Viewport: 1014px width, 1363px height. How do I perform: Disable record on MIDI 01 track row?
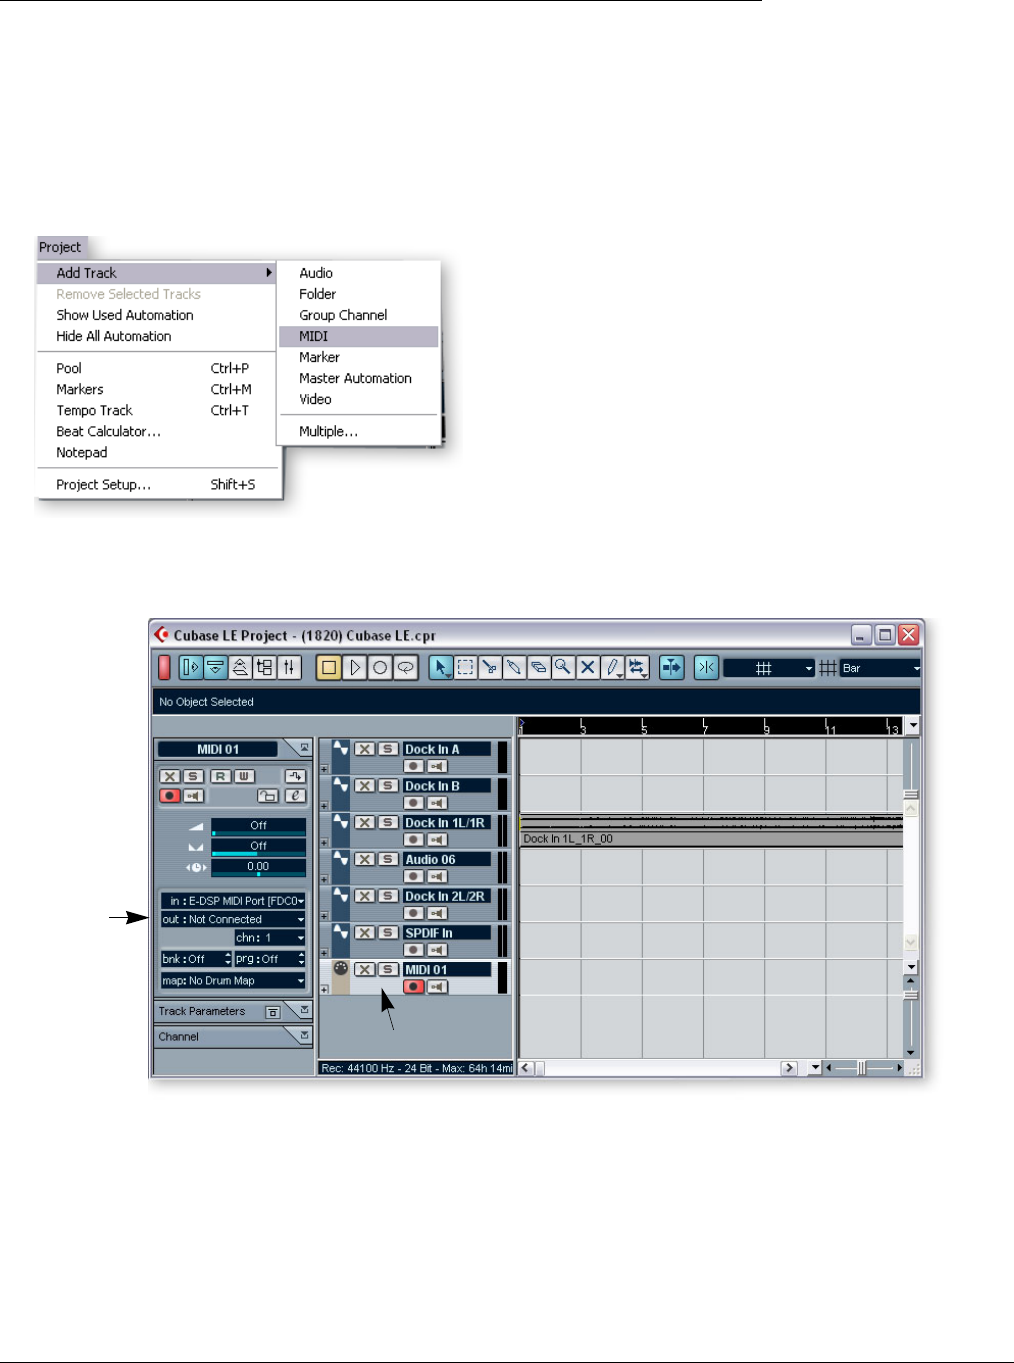tap(413, 987)
